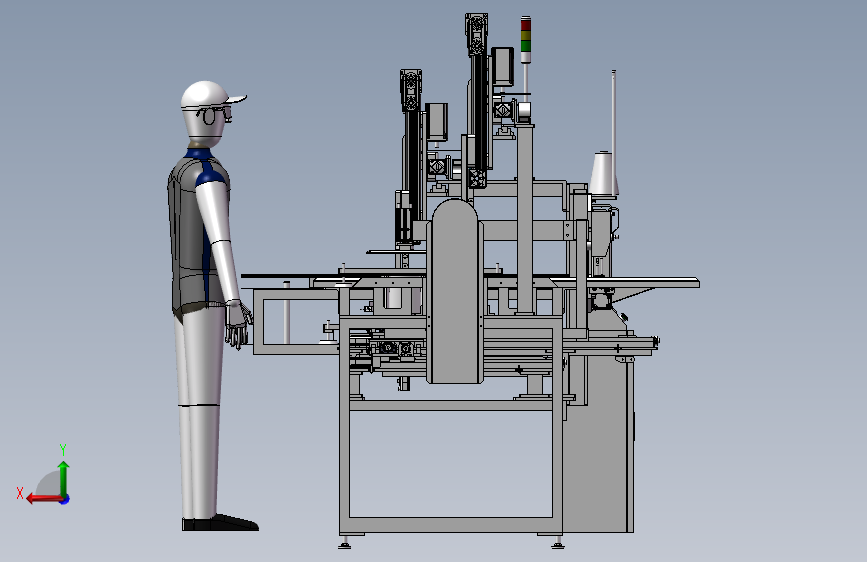This screenshot has height=562, width=867.
Task: Select the mannequin's black shoe
Action: coord(220,523)
